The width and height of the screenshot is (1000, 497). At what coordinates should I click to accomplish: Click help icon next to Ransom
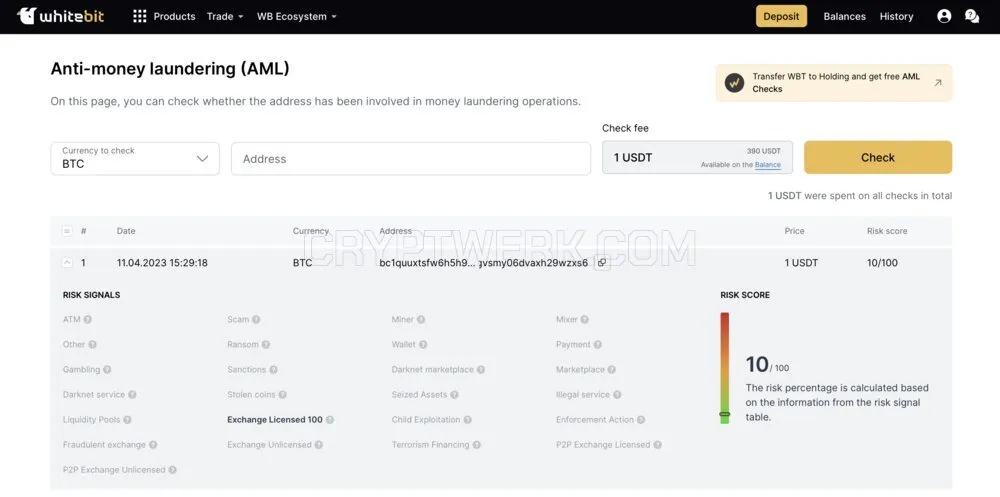tap(266, 345)
